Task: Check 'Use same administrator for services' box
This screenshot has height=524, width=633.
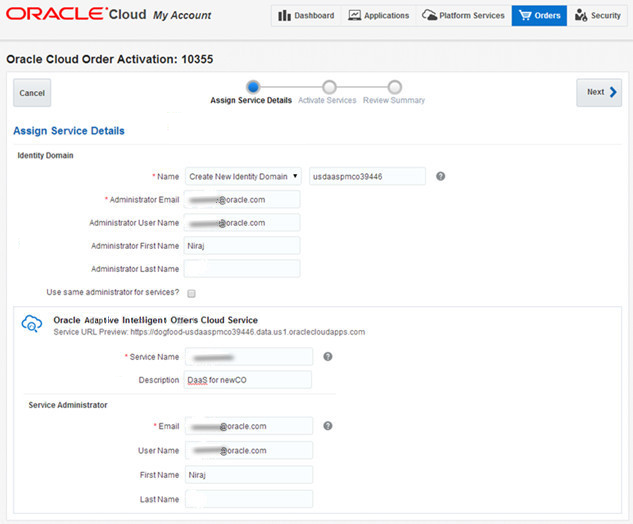Action: tap(191, 293)
